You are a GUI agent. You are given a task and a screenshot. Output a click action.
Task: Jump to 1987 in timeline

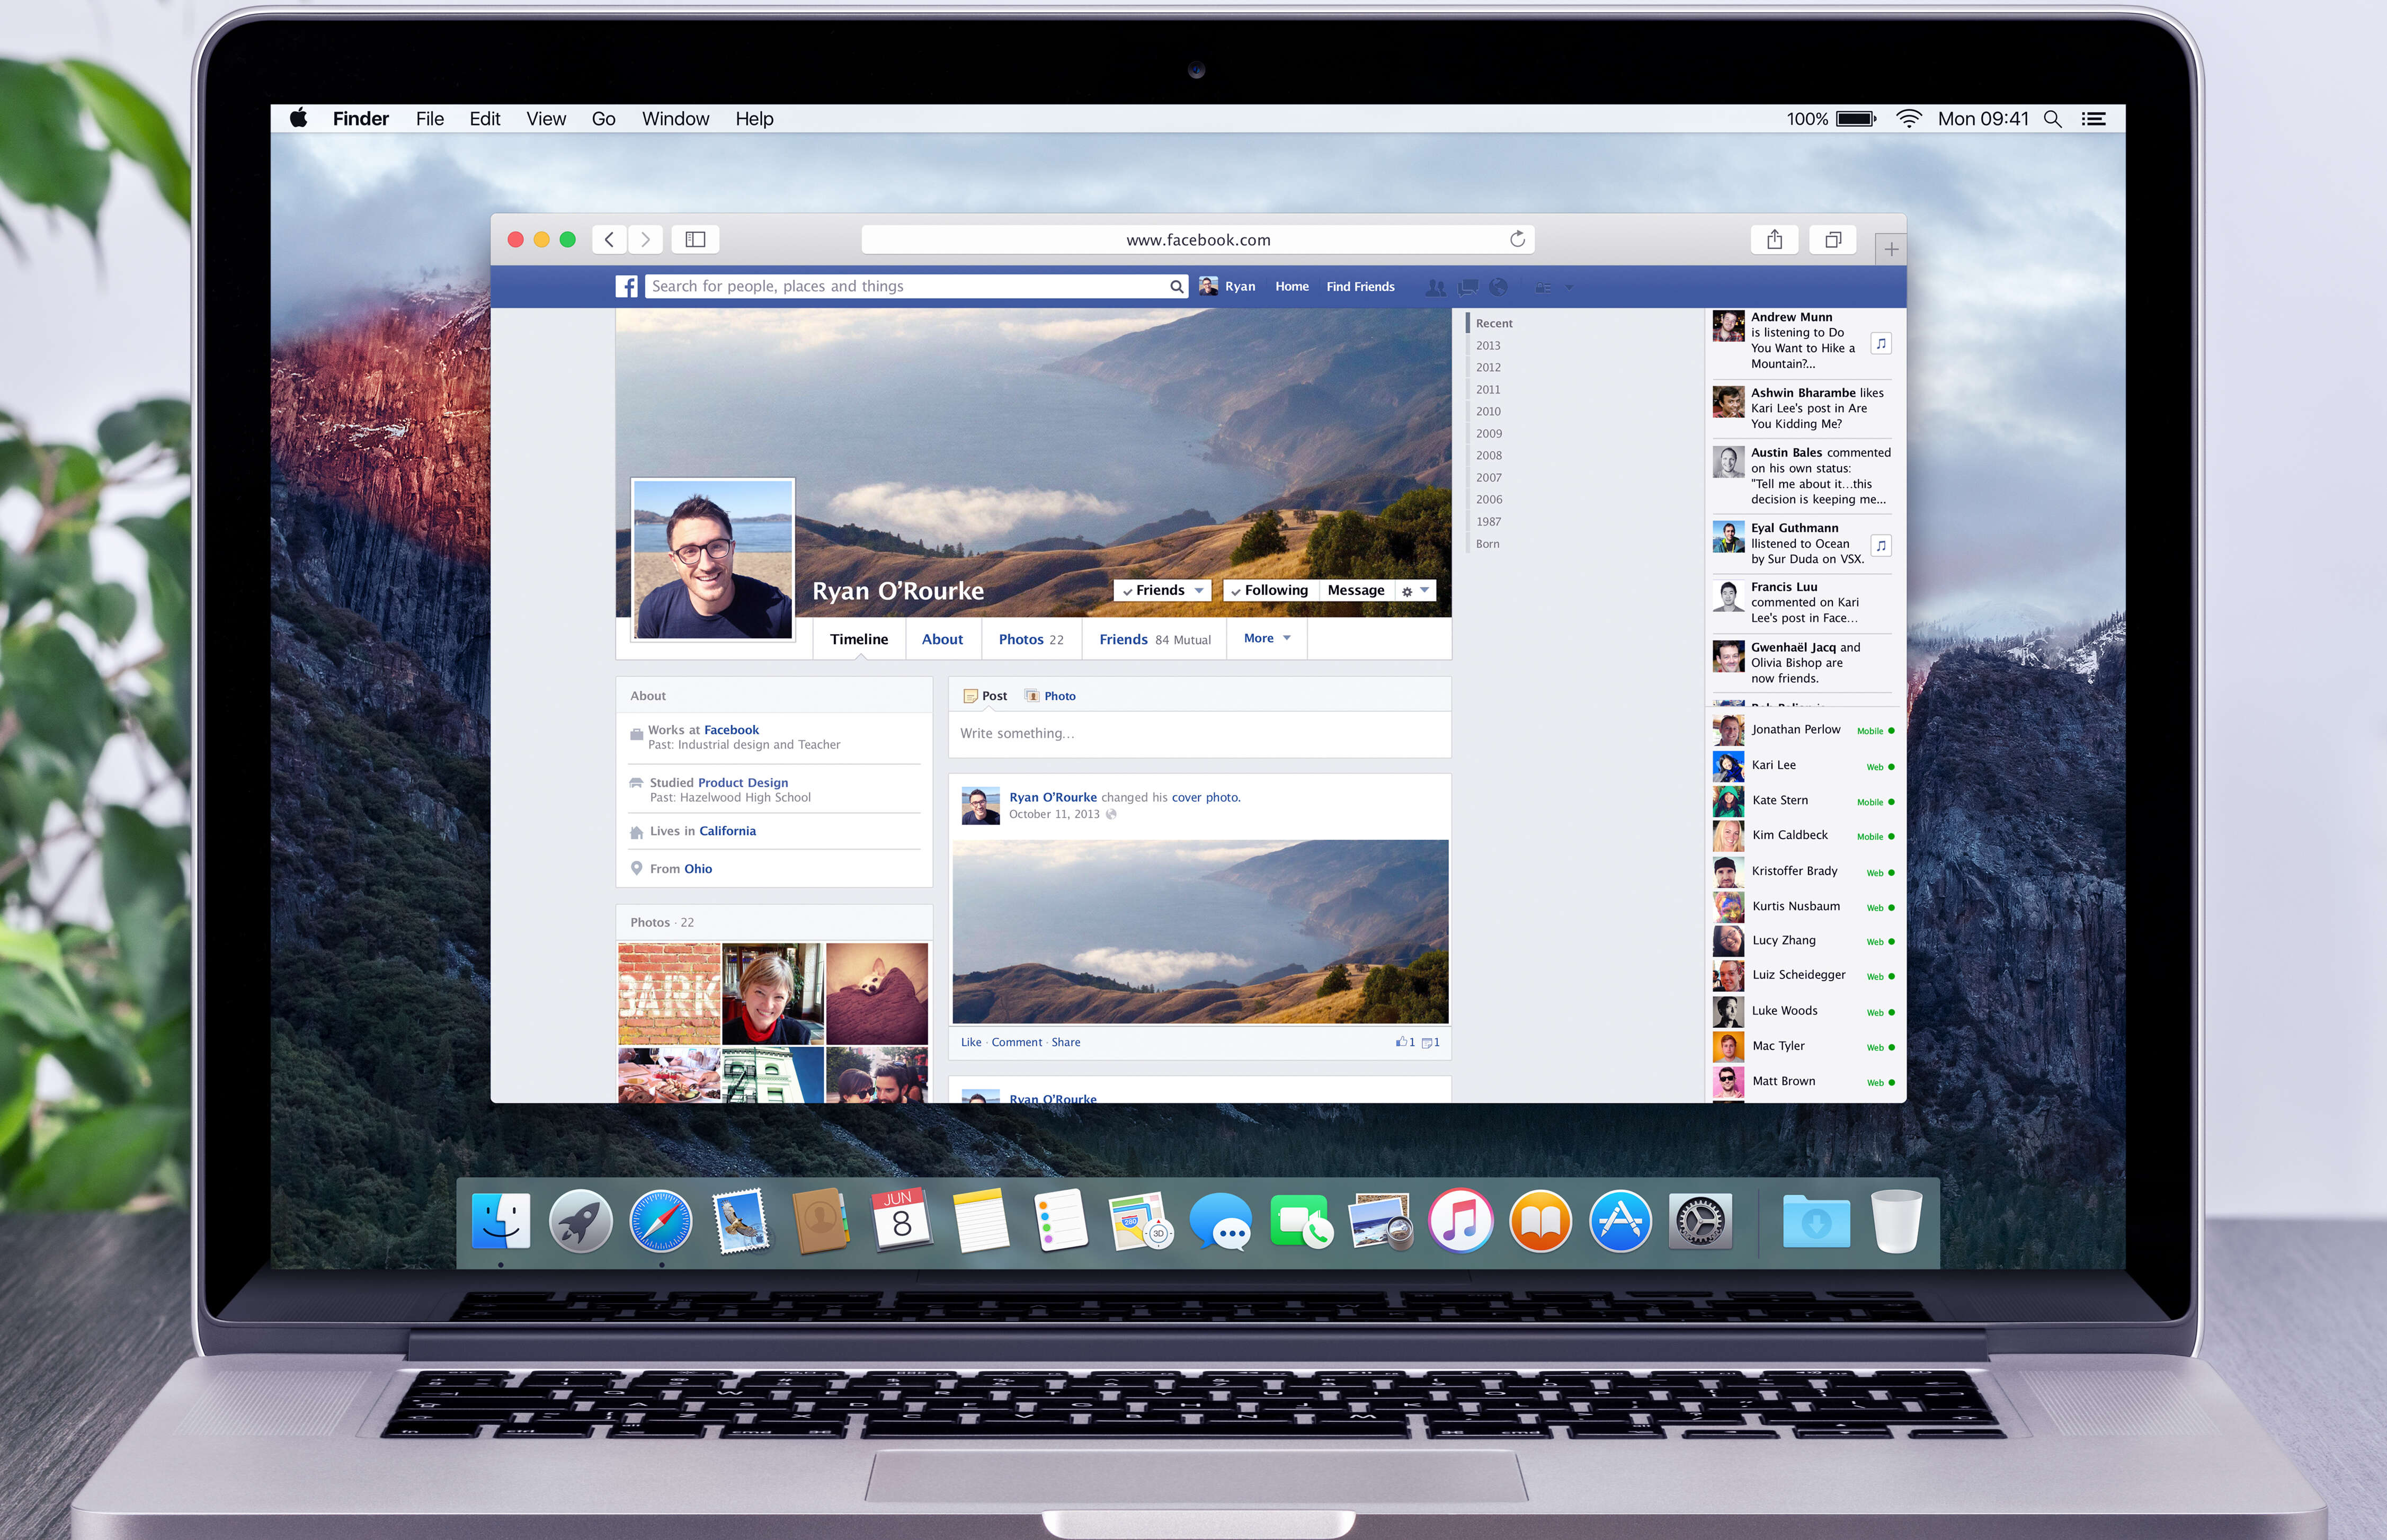click(1488, 521)
